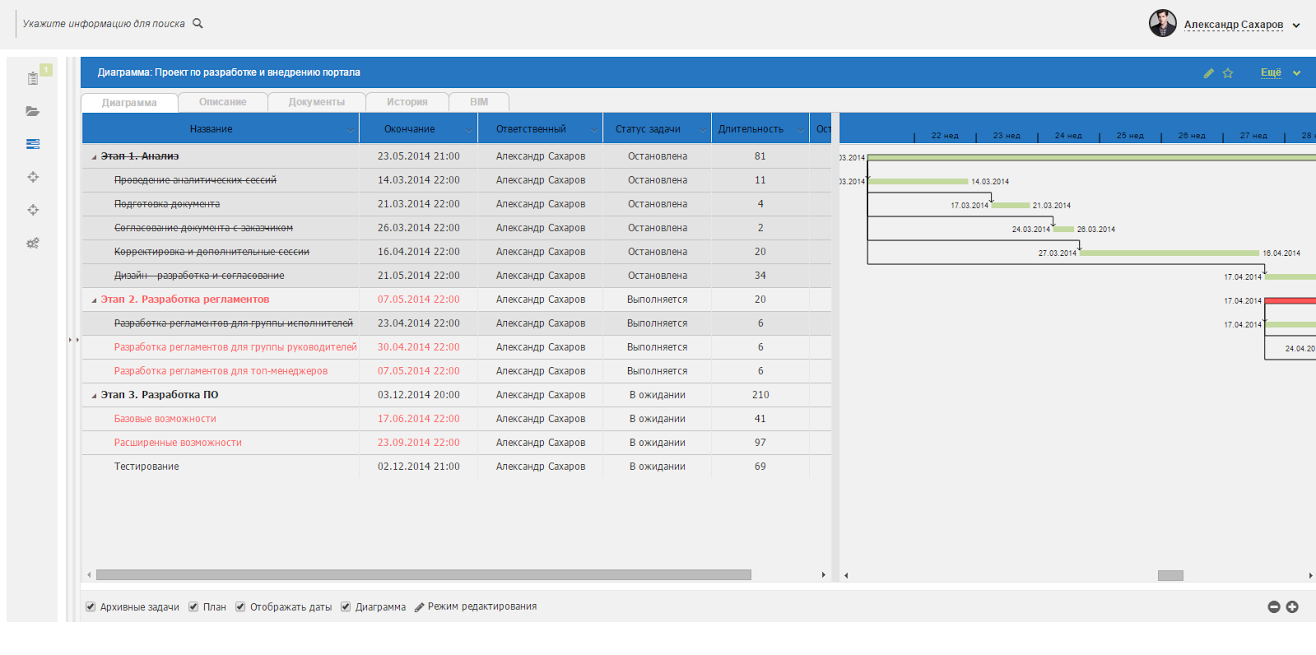Collapse the Этап 1. Анализ tree row

coord(95,157)
